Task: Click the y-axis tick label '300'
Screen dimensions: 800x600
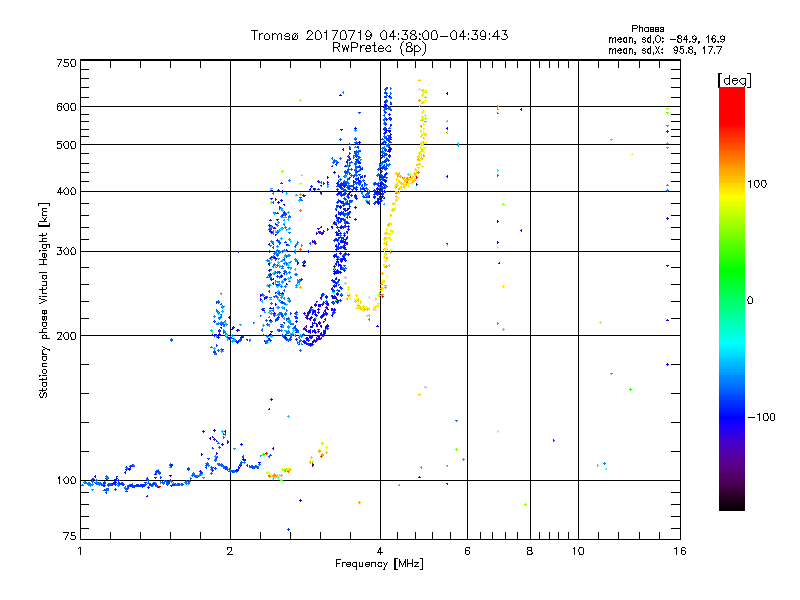Action: 66,252
